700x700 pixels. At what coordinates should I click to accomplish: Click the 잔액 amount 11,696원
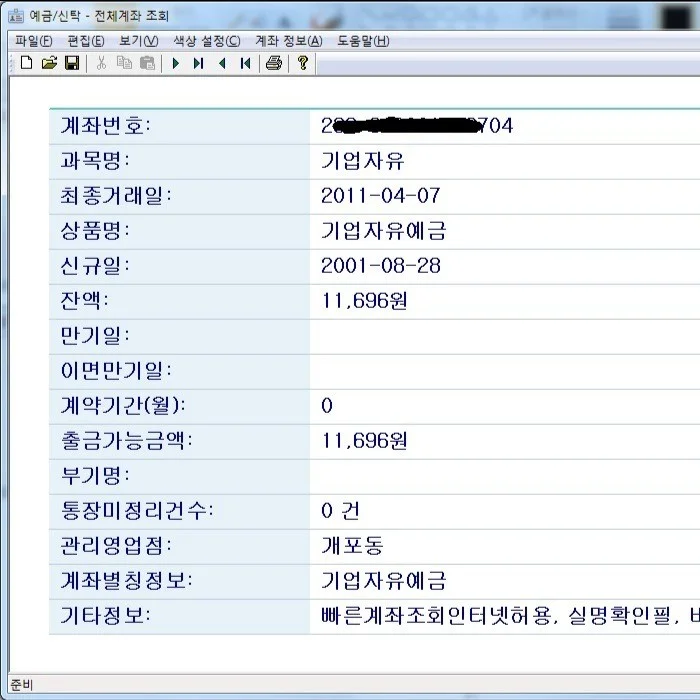pos(364,301)
